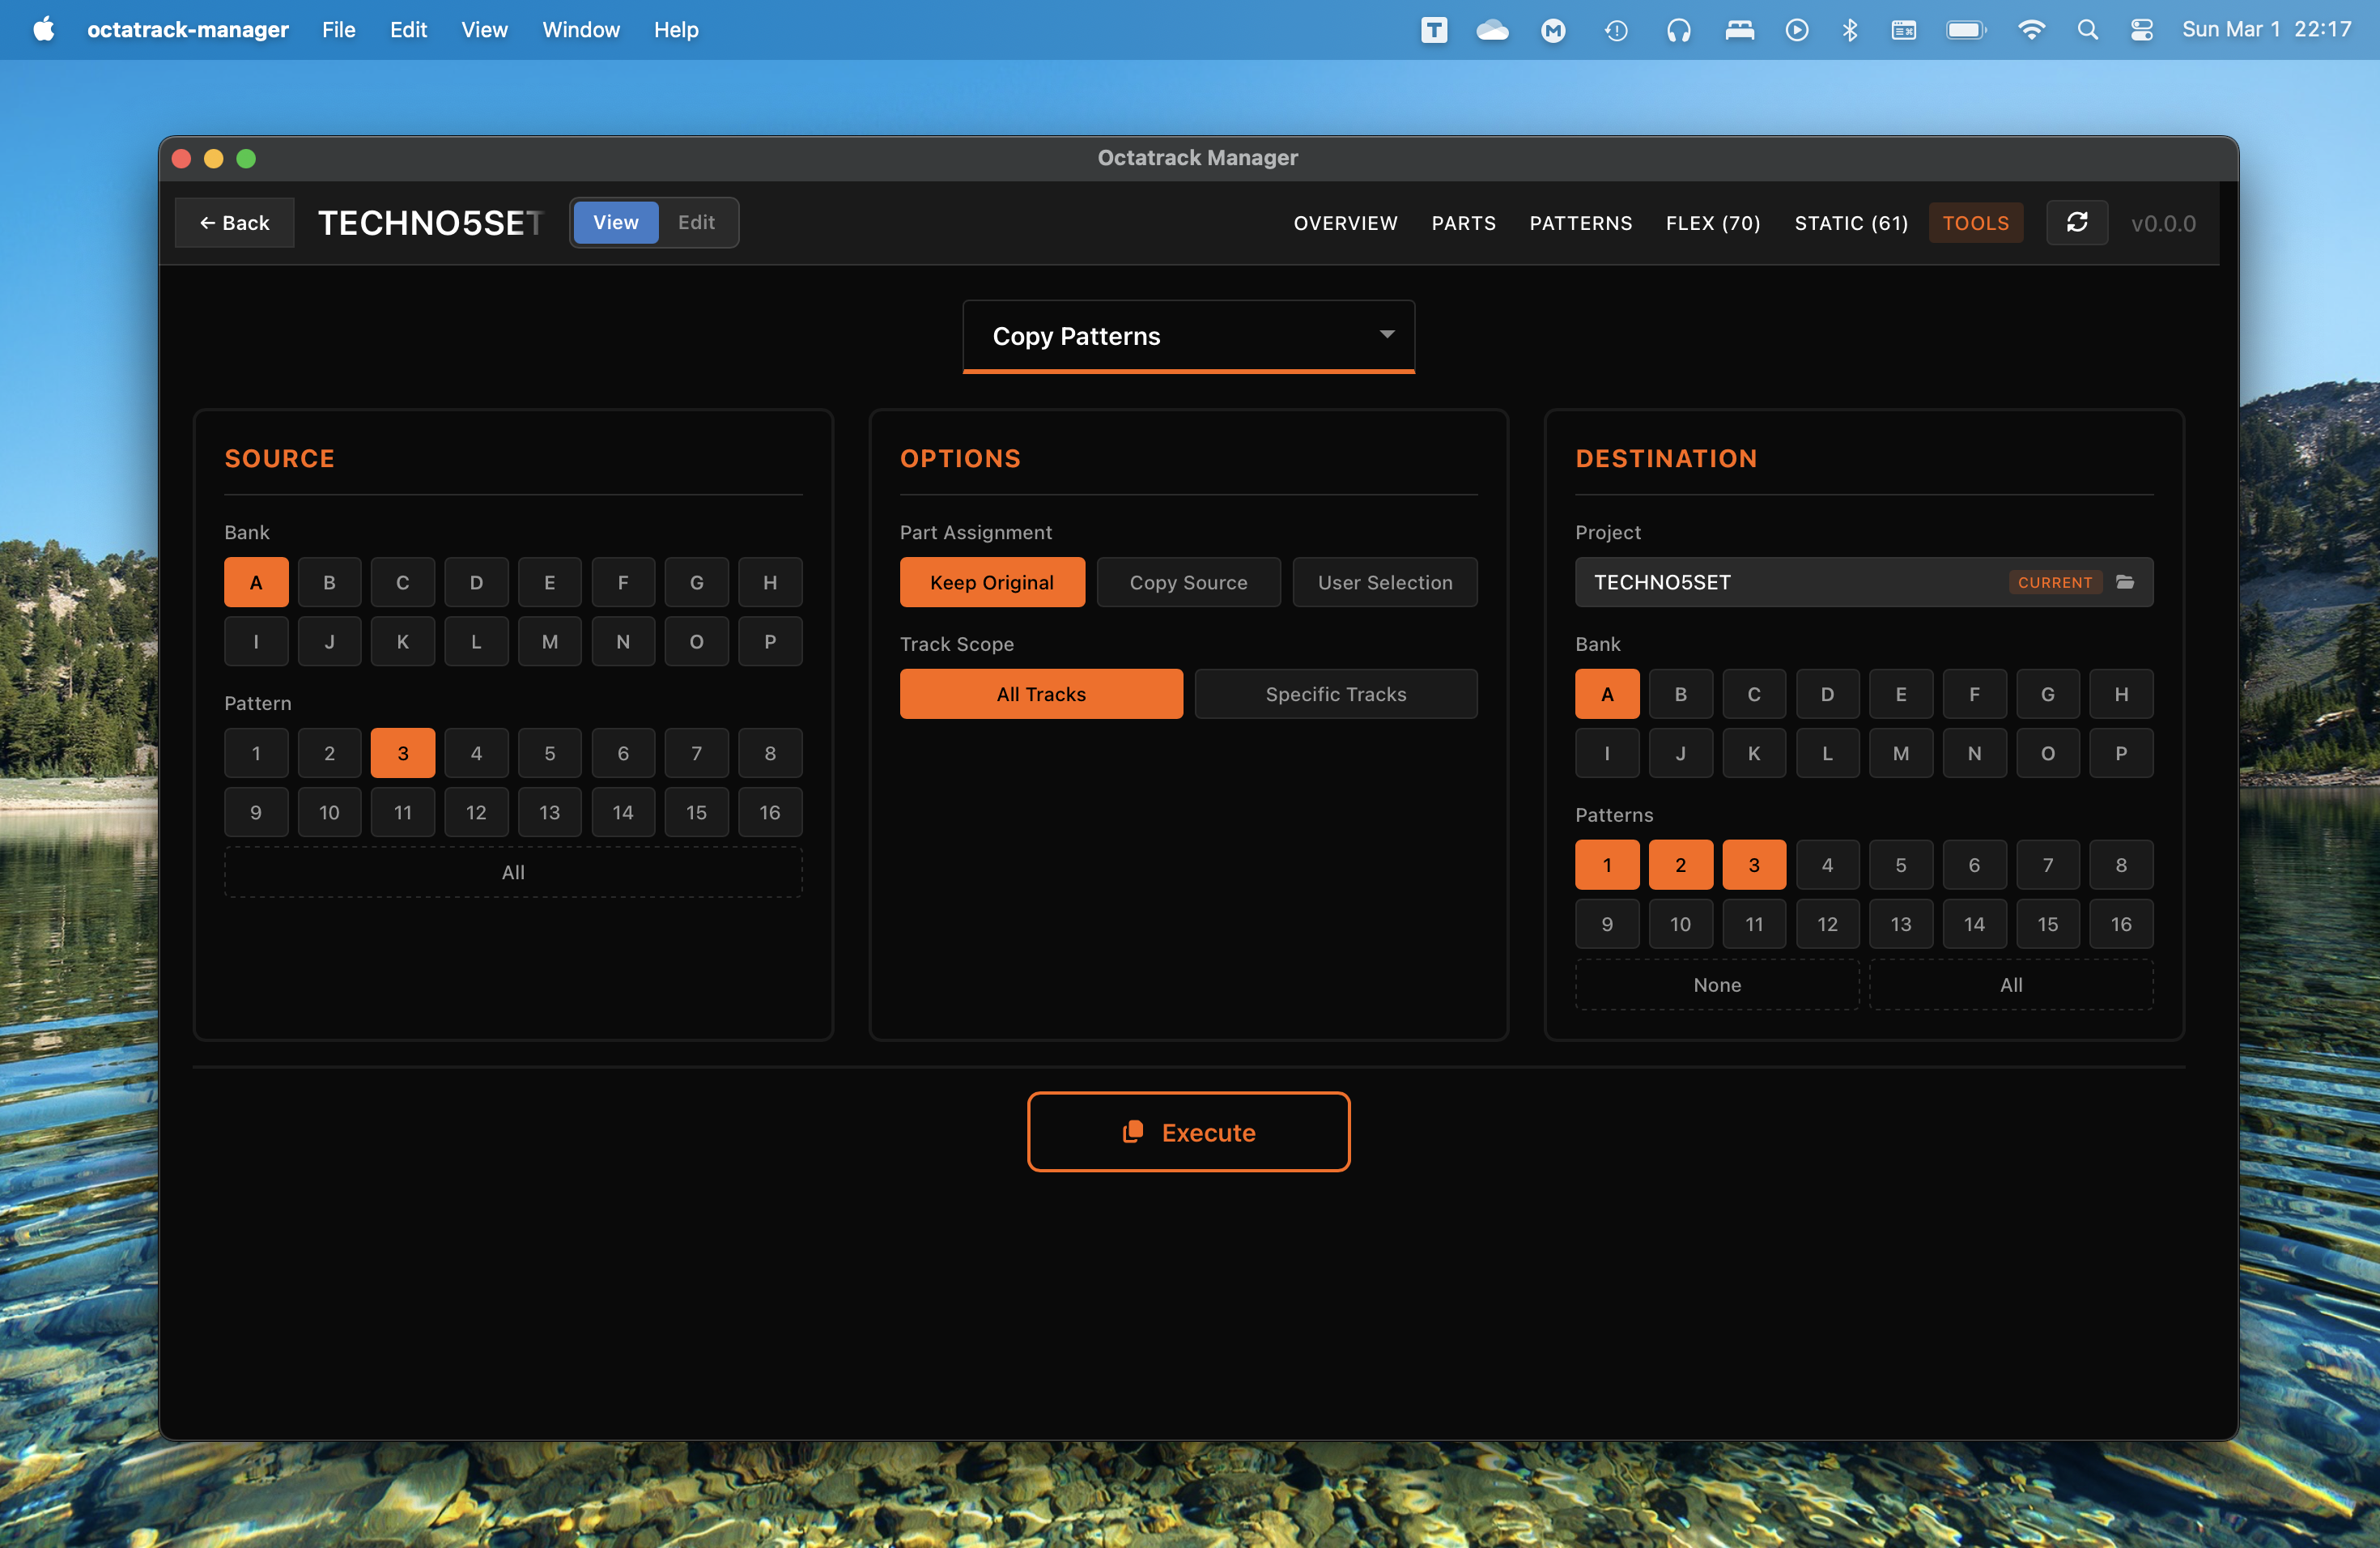Screen dimensions: 2380x1548
Task: Click the refresh project icon button
Action: coord(2076,222)
